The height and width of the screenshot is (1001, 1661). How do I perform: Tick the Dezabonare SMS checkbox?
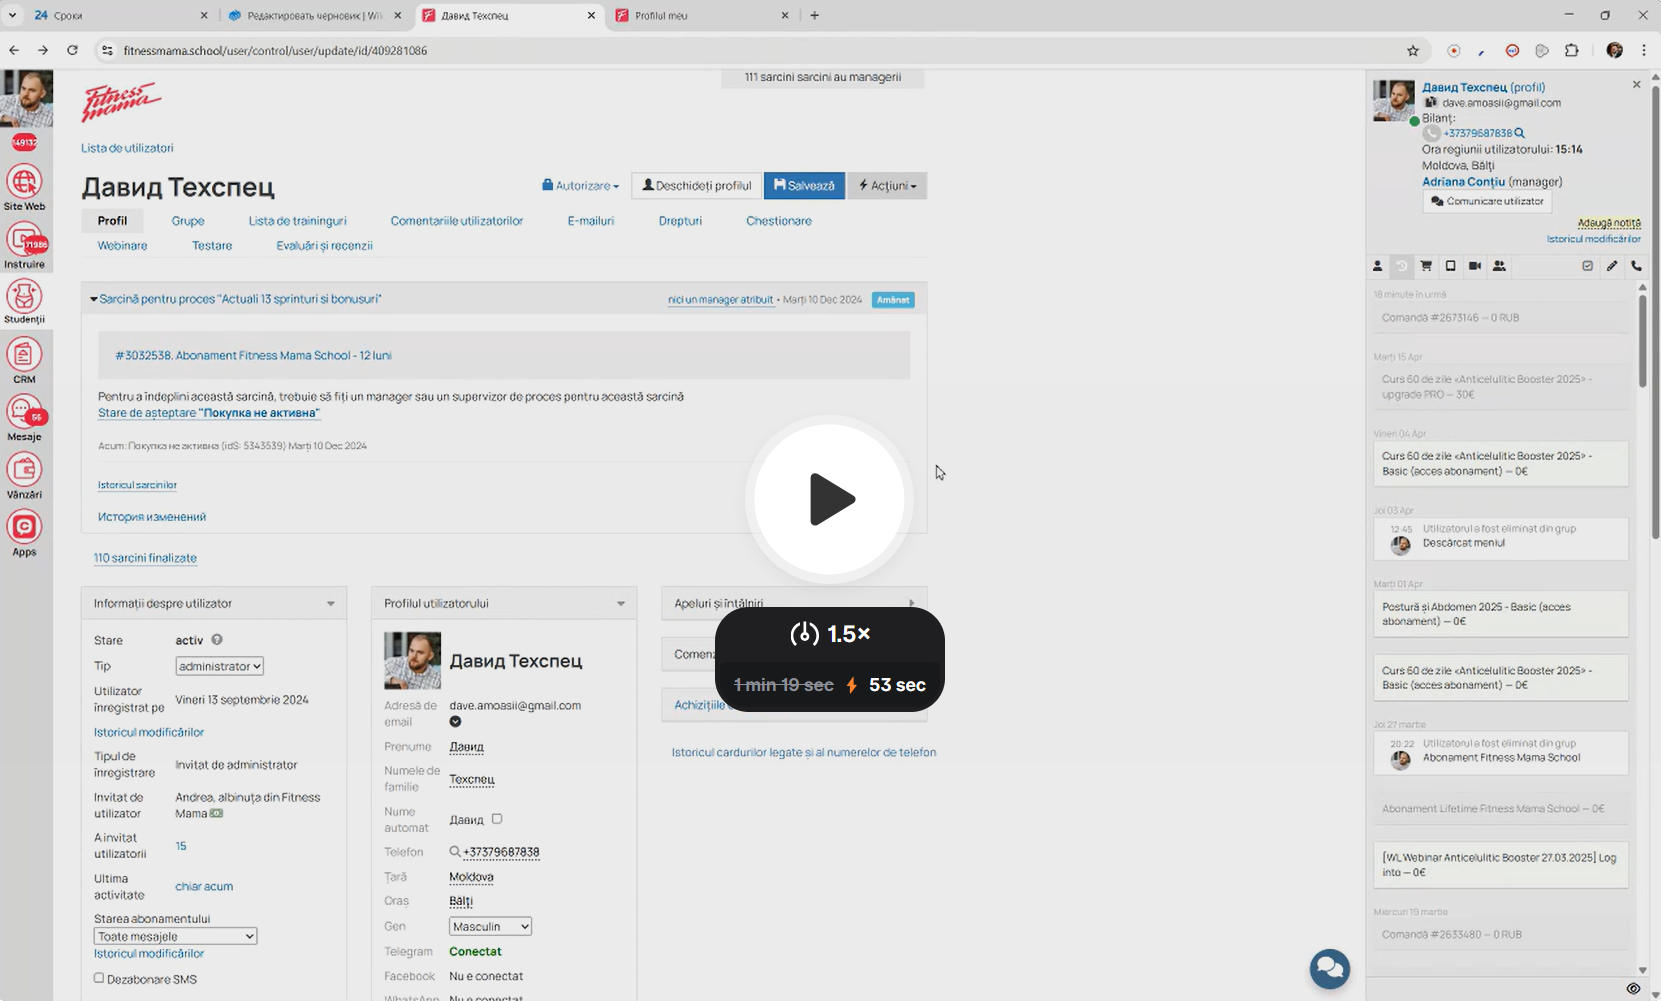point(99,978)
